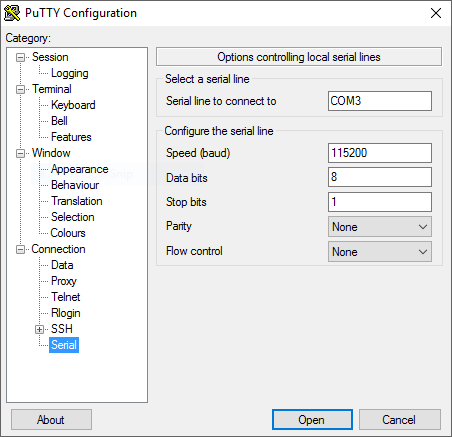Open the Flow control dropdown

pyautogui.click(x=380, y=252)
